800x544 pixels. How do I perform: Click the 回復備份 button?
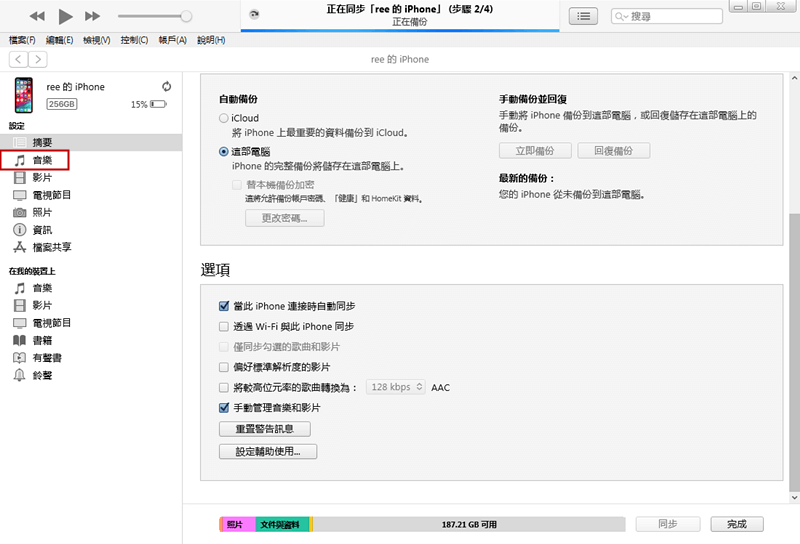(x=614, y=151)
